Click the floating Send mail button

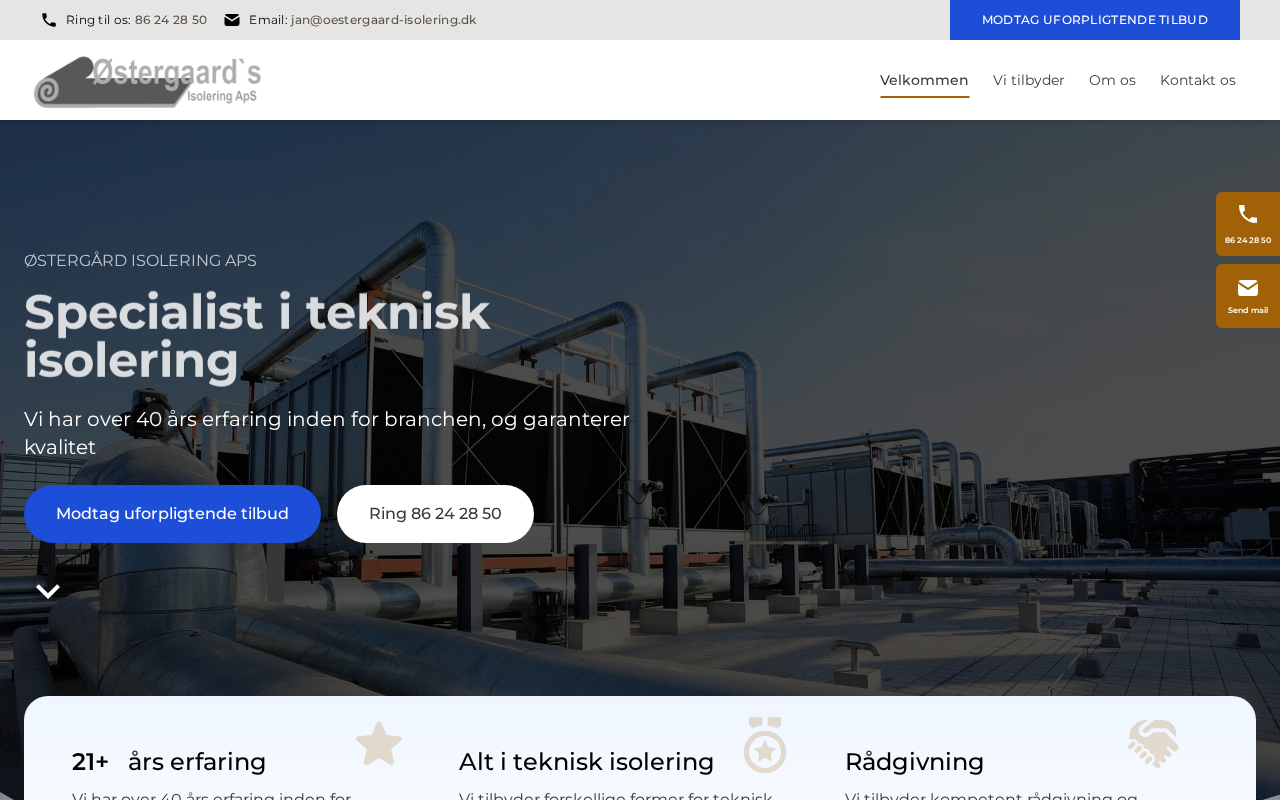(1248, 296)
